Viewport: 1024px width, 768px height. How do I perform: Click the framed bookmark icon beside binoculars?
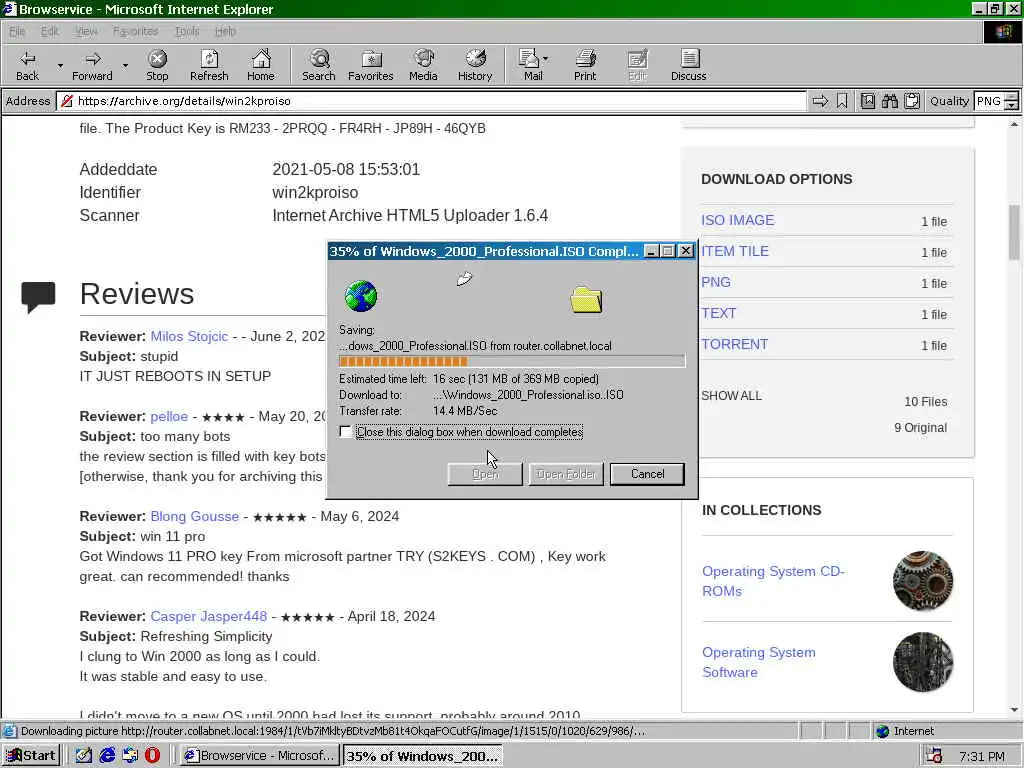tap(868, 101)
